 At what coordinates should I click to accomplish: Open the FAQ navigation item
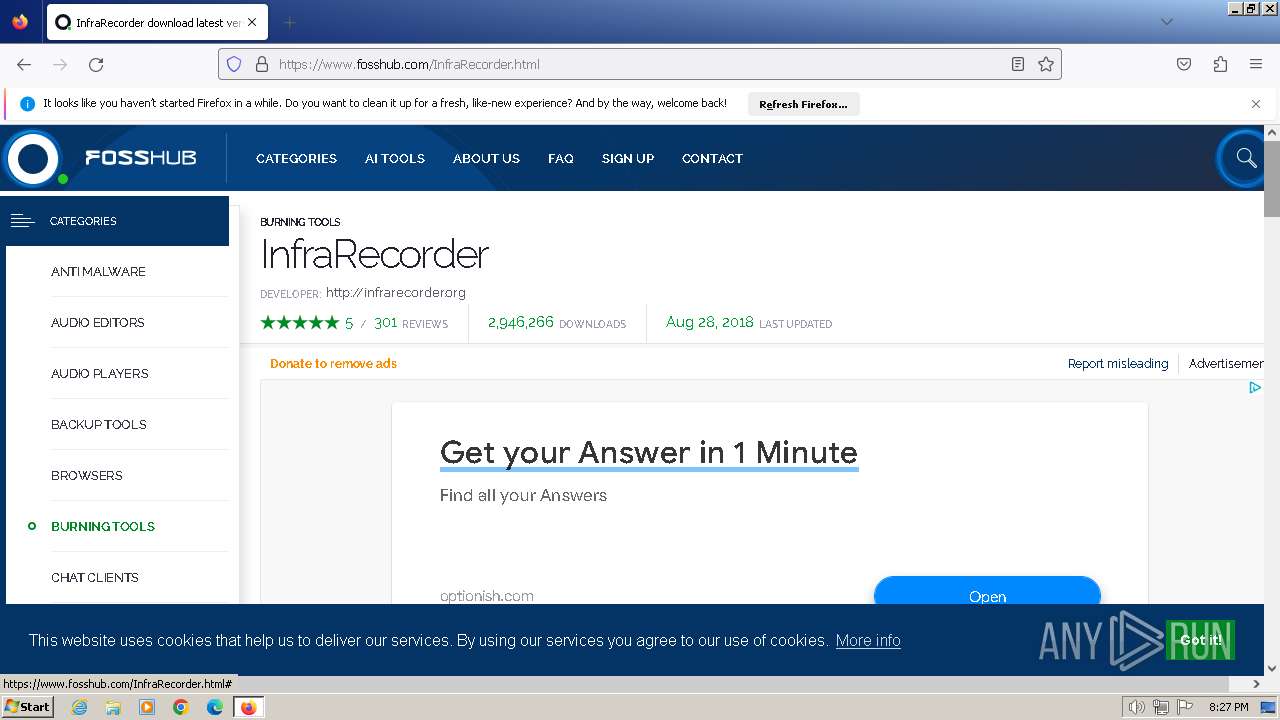point(561,158)
